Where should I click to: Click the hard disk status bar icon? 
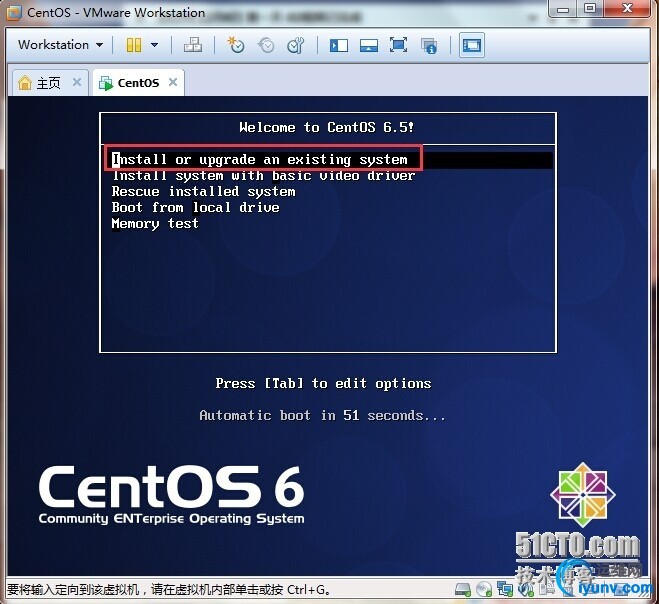(x=463, y=590)
